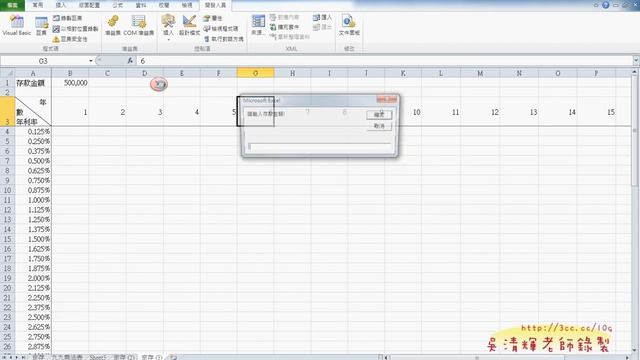Open the Add-Ins (增益集) dialog
The width and height of the screenshot is (640, 360).
(113, 25)
